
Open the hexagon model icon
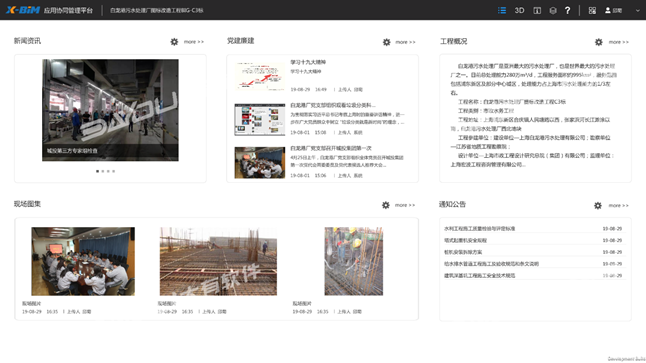click(x=553, y=11)
